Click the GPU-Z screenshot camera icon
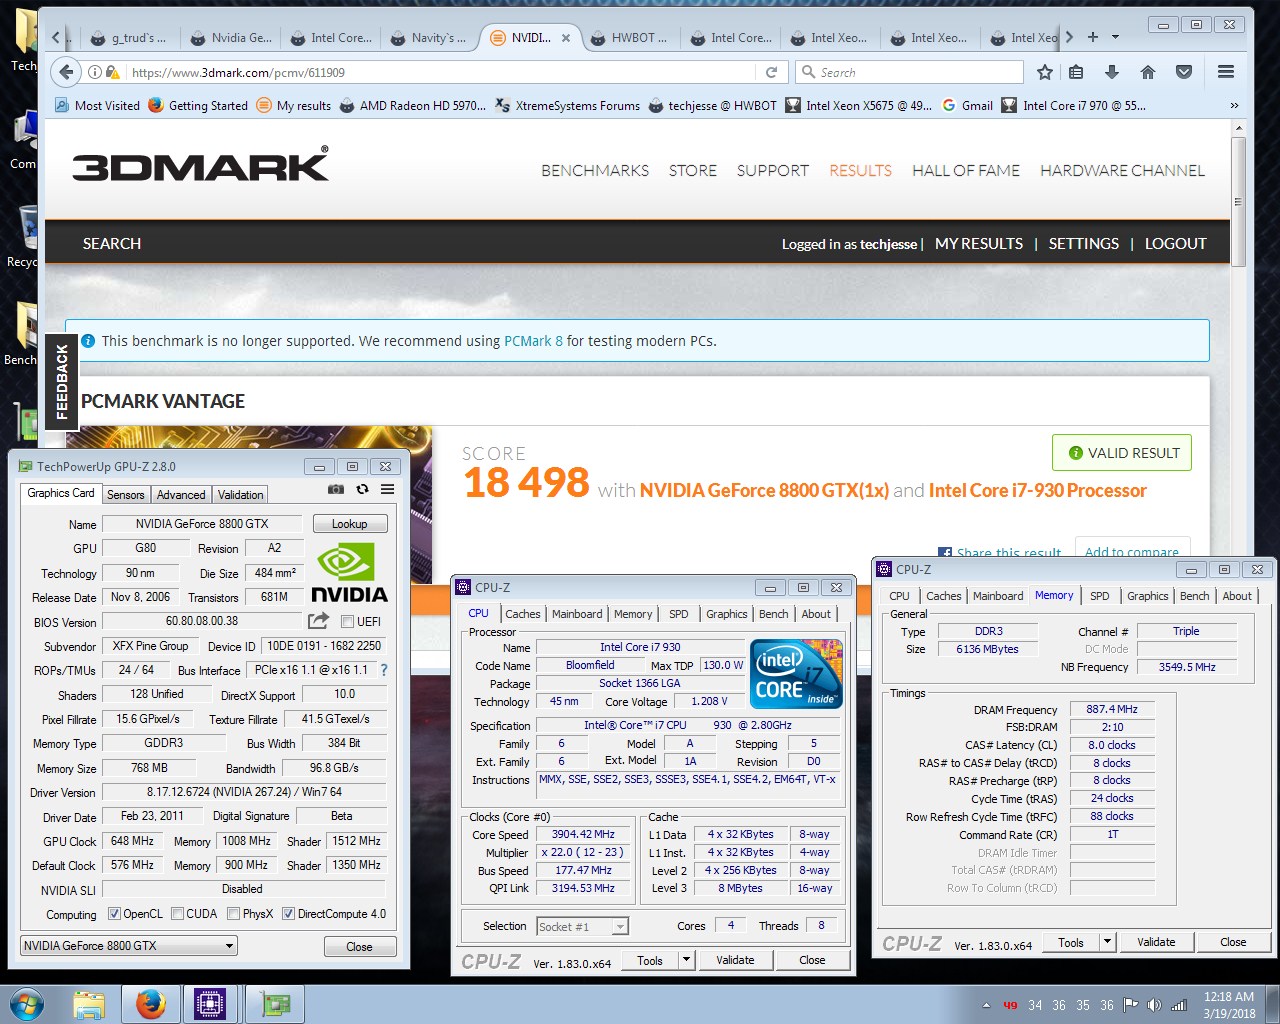The width and height of the screenshot is (1280, 1024). (336, 489)
